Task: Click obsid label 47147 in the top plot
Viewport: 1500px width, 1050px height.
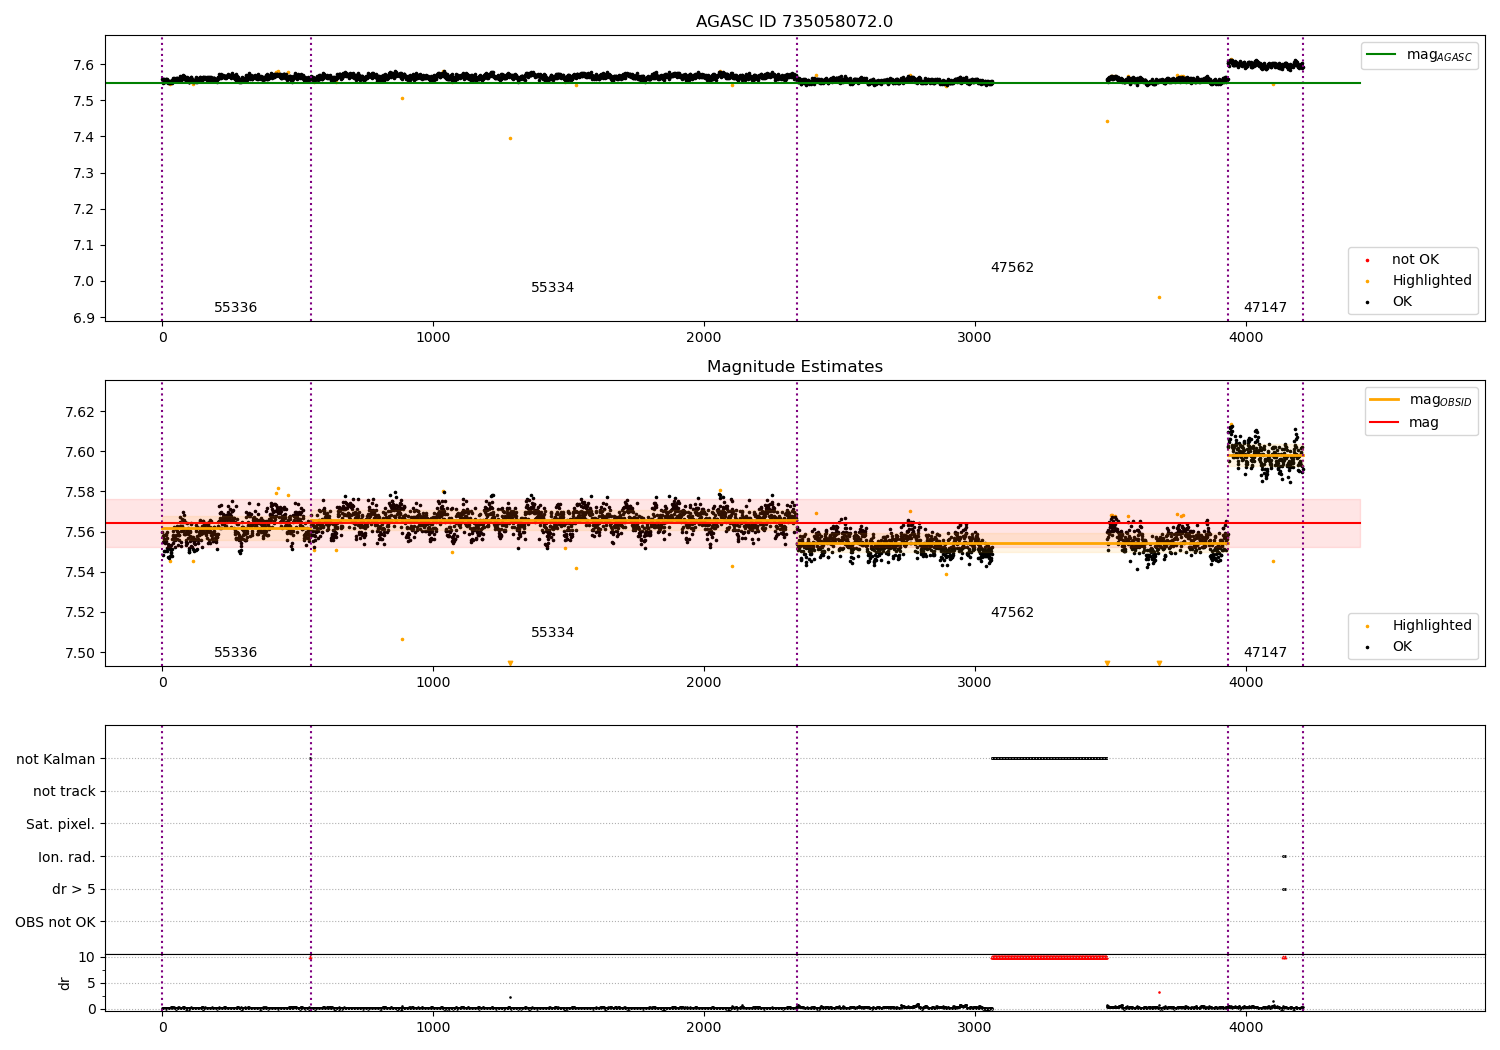Action: pos(1265,308)
